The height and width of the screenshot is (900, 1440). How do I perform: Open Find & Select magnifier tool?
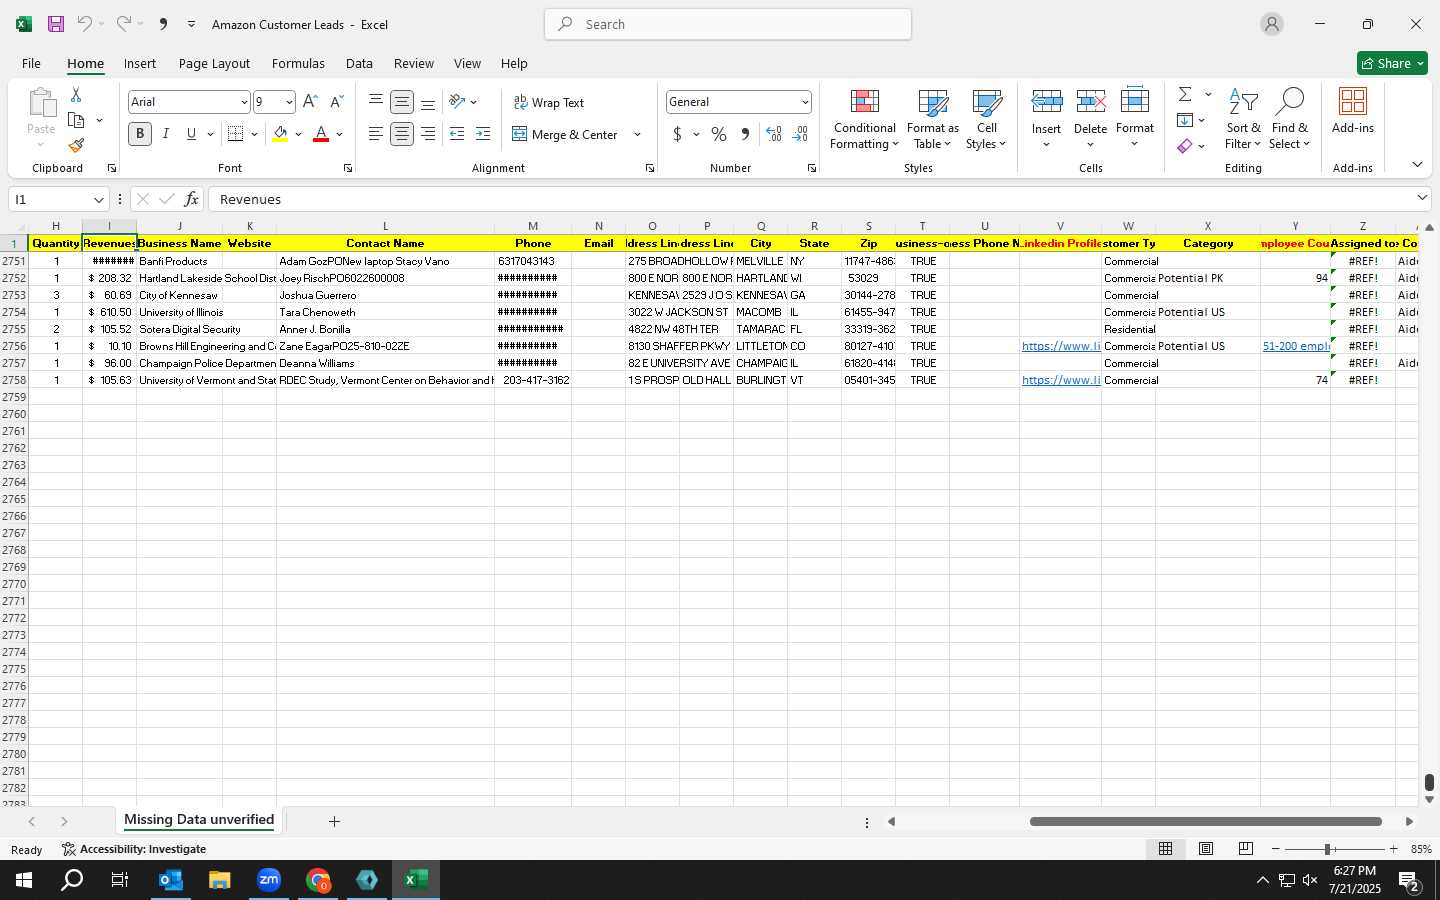pyautogui.click(x=1289, y=120)
